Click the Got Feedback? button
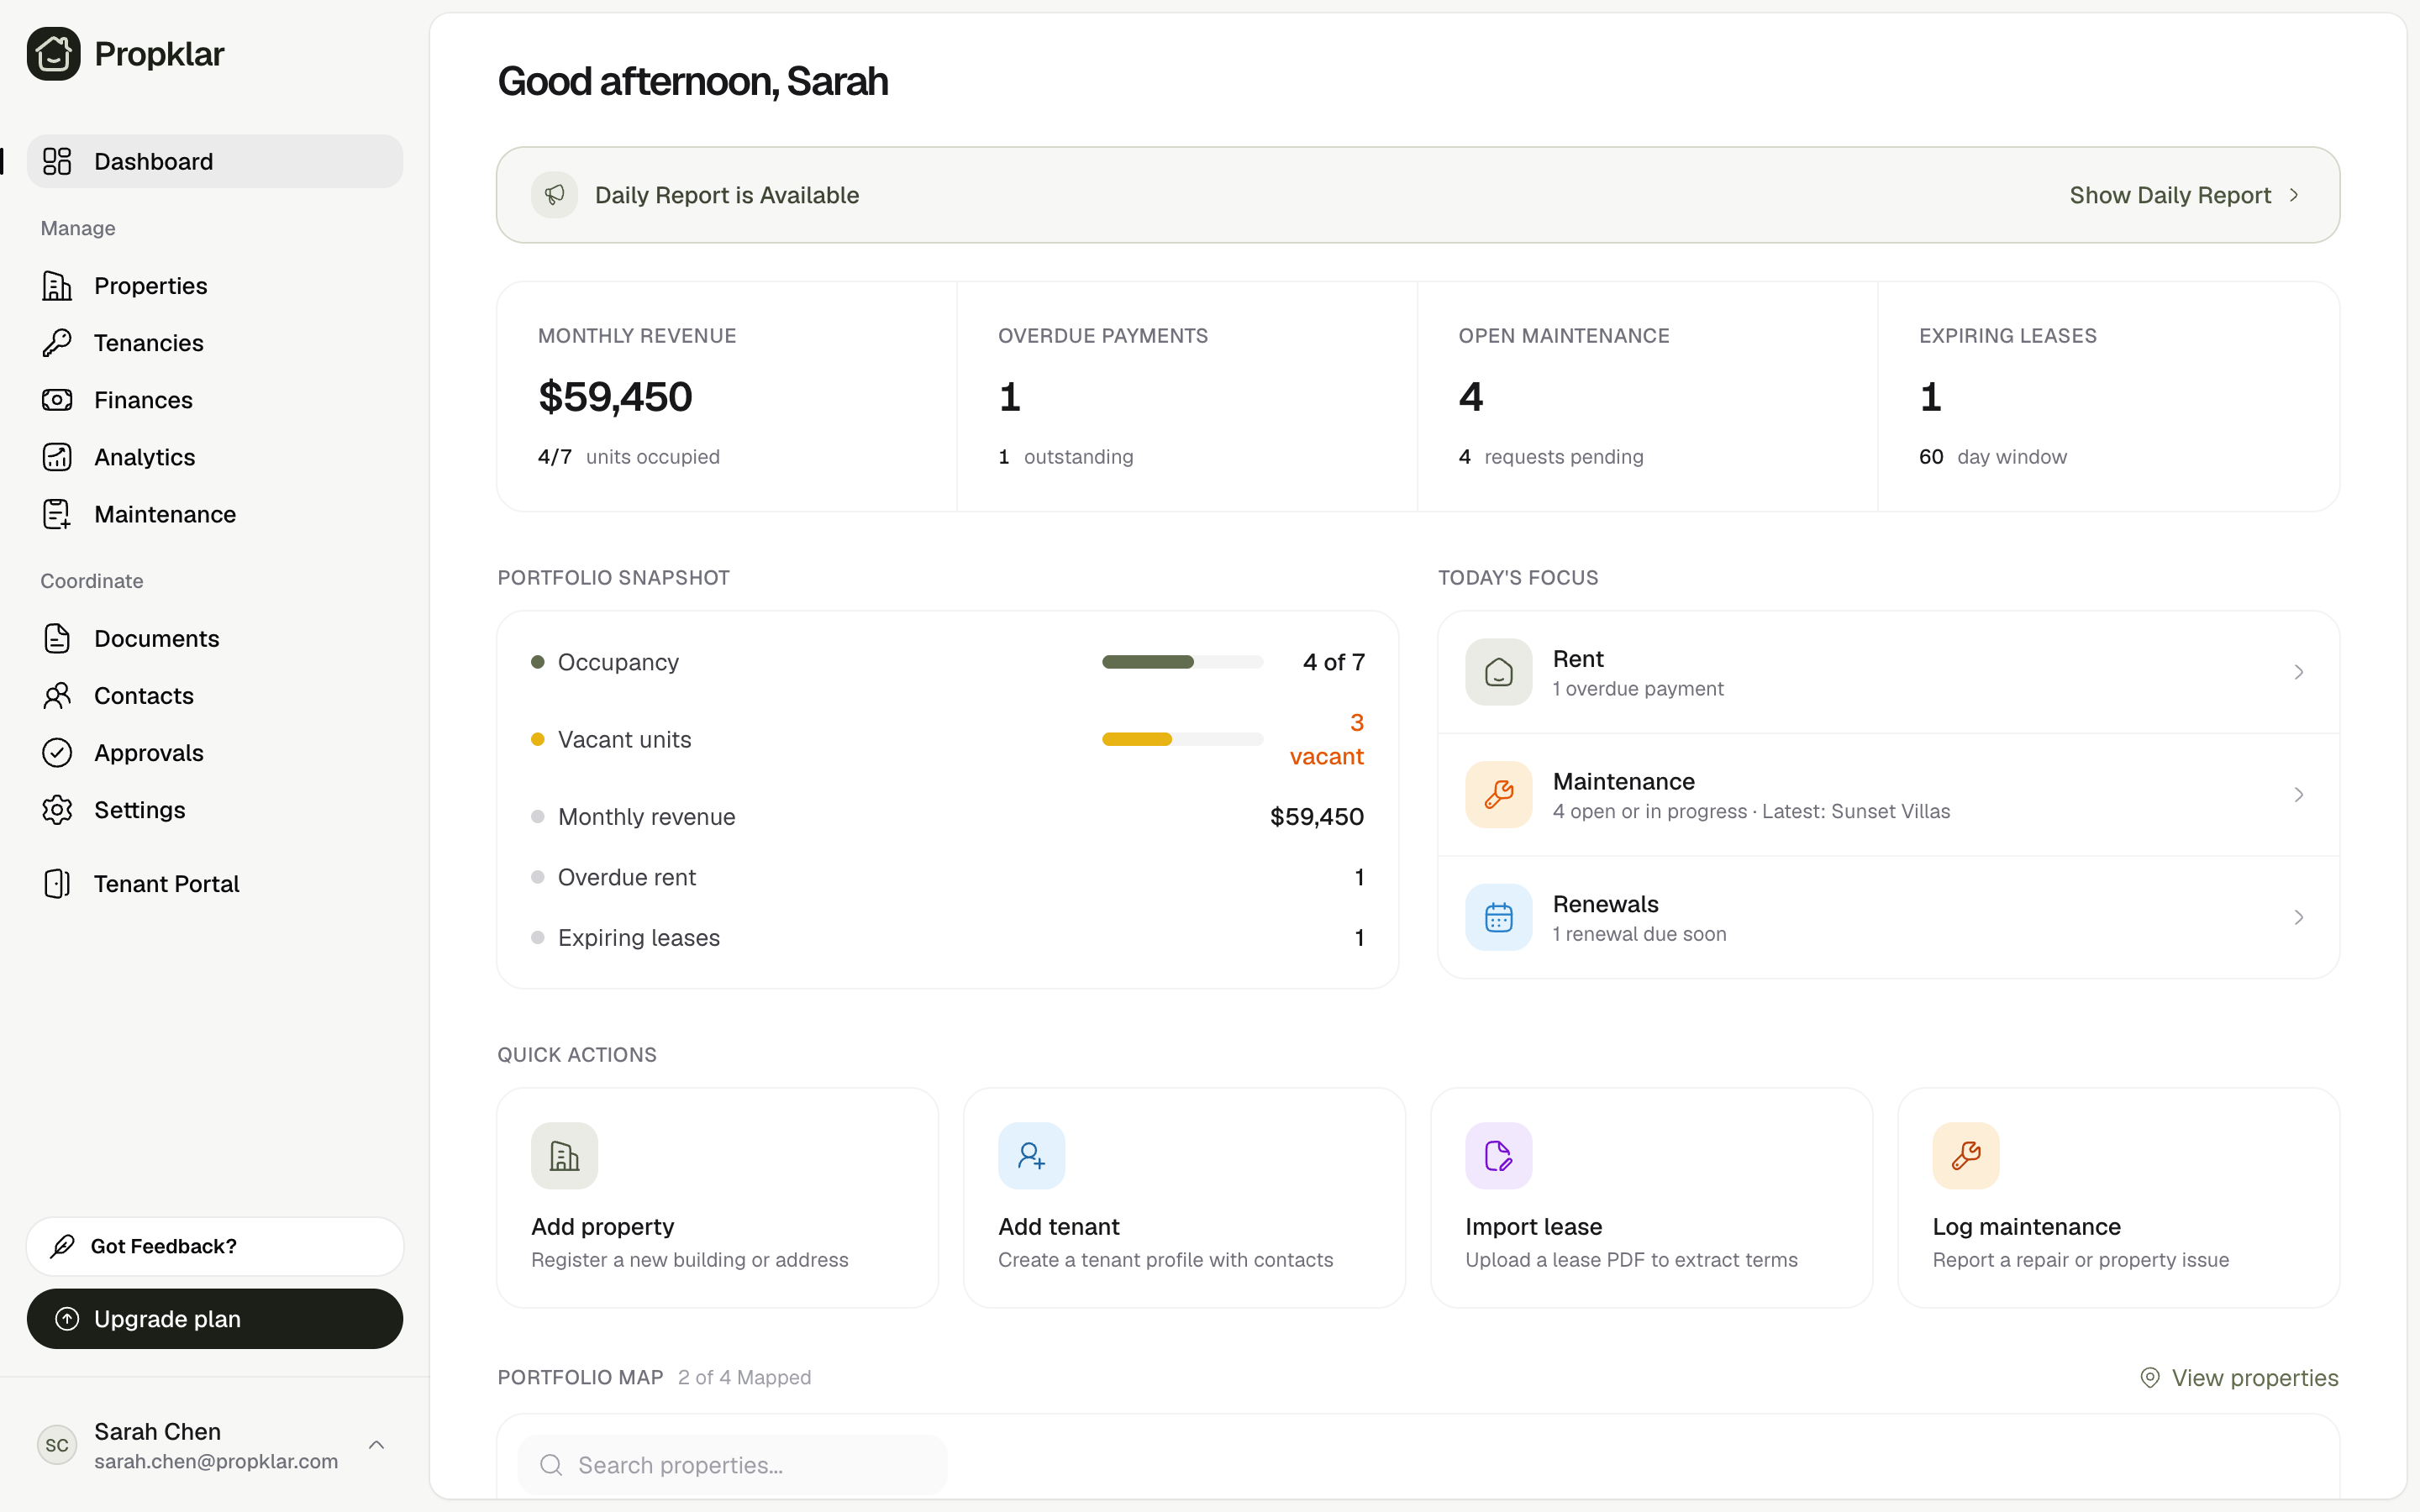This screenshot has width=2420, height=1512. pyautogui.click(x=215, y=1246)
